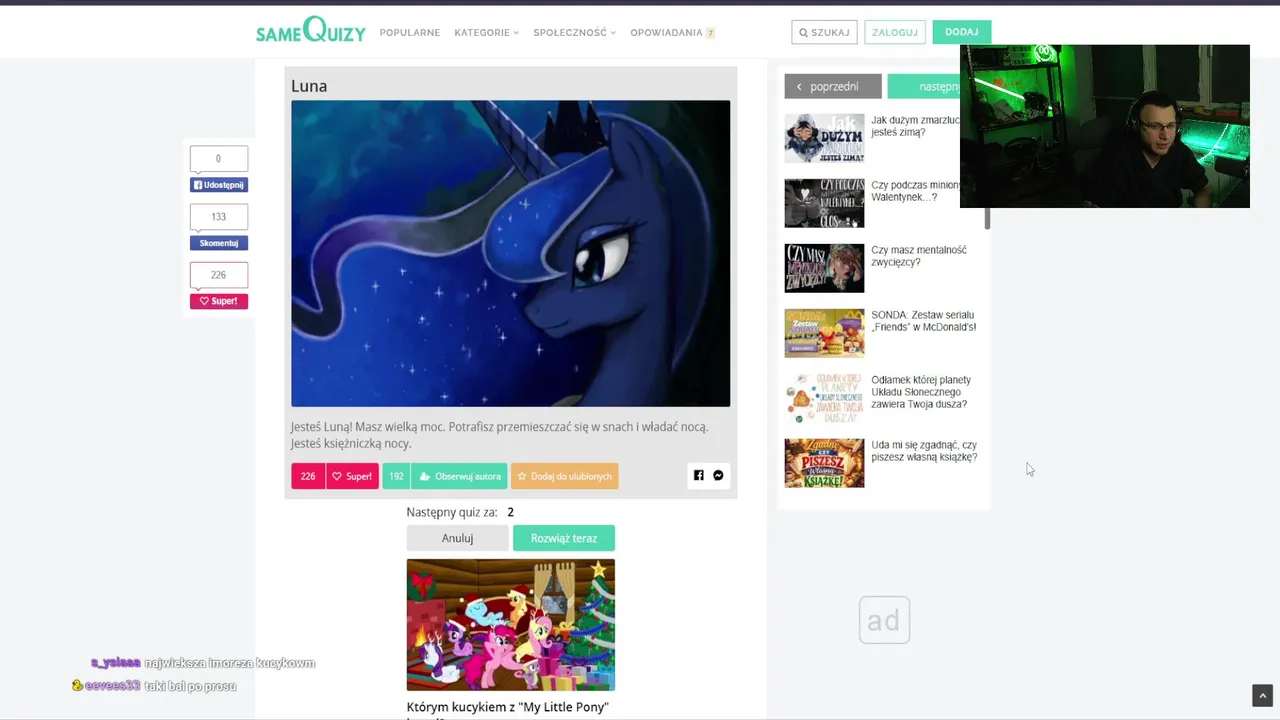This screenshot has height=720, width=1280.
Task: Click the Obserwuj autora button
Action: point(459,476)
